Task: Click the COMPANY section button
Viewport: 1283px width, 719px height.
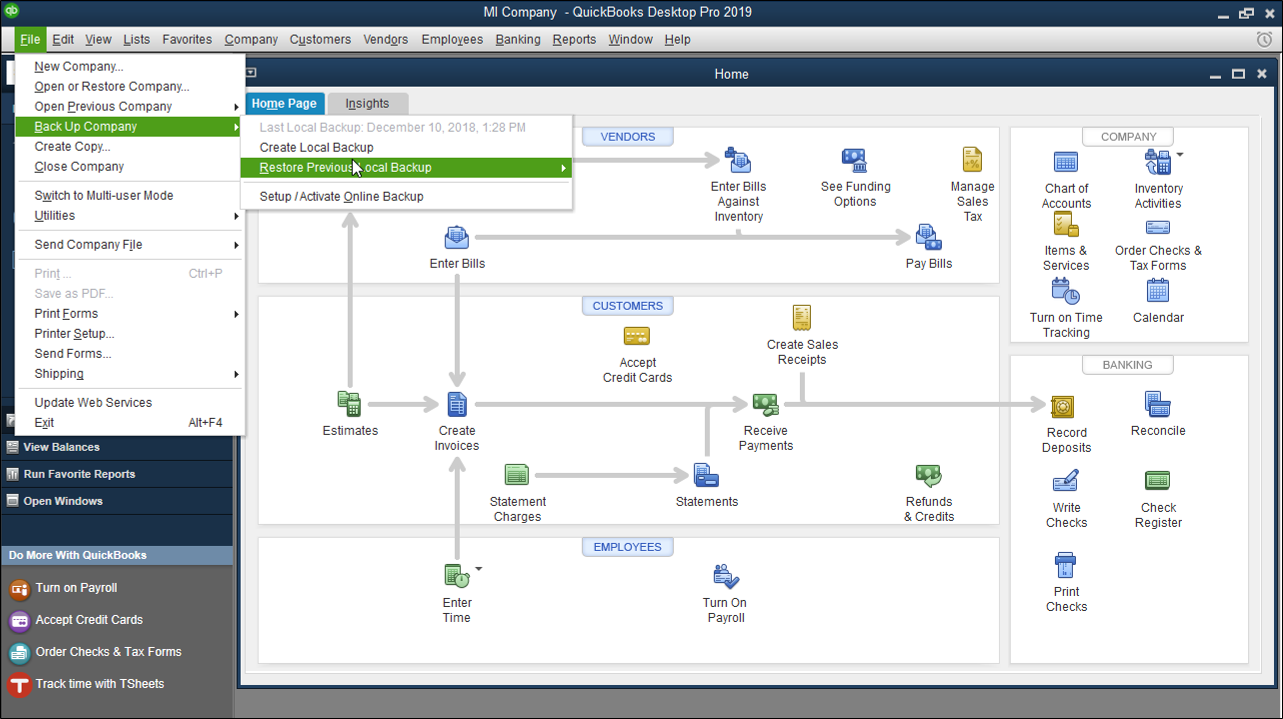Action: [1128, 136]
